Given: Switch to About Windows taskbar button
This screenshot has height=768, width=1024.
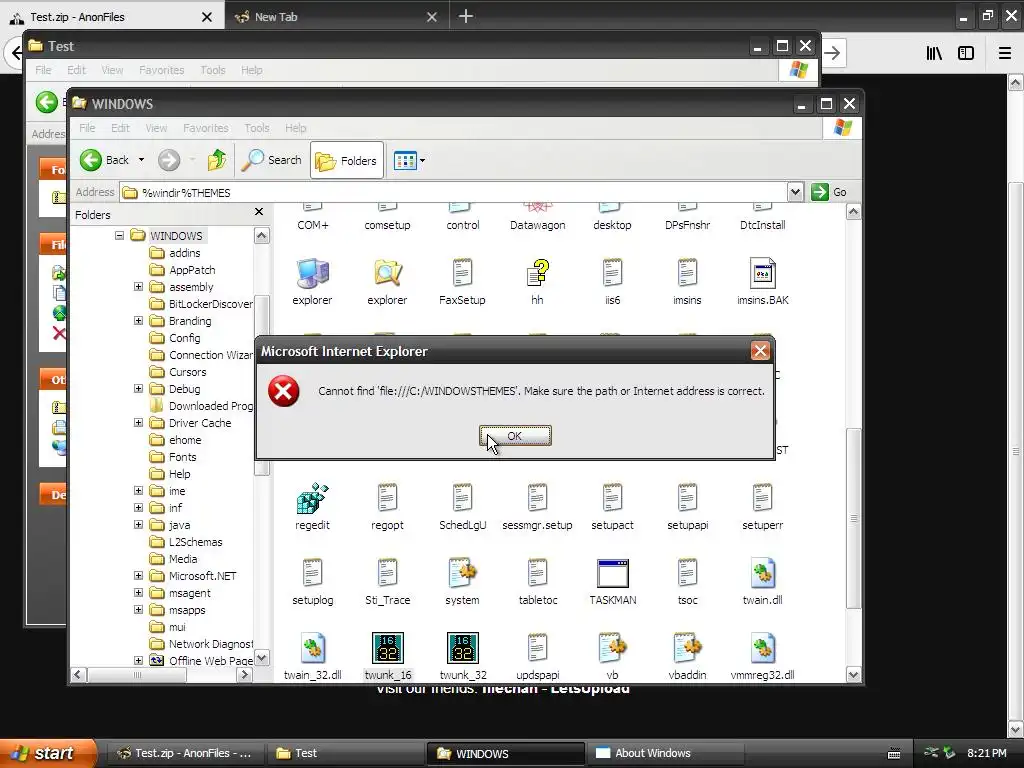Looking at the screenshot, I should pos(666,753).
